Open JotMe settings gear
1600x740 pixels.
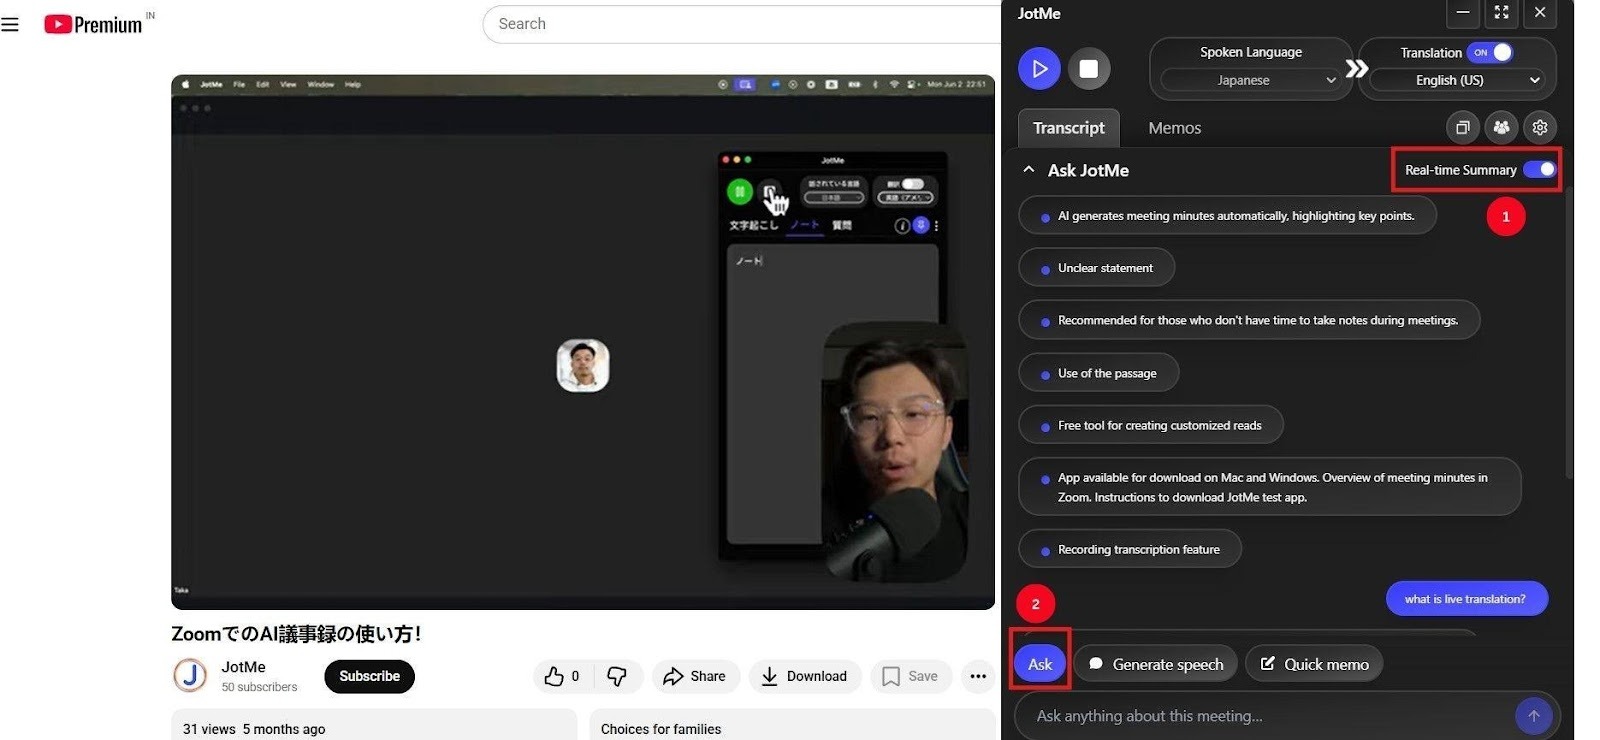click(1540, 127)
